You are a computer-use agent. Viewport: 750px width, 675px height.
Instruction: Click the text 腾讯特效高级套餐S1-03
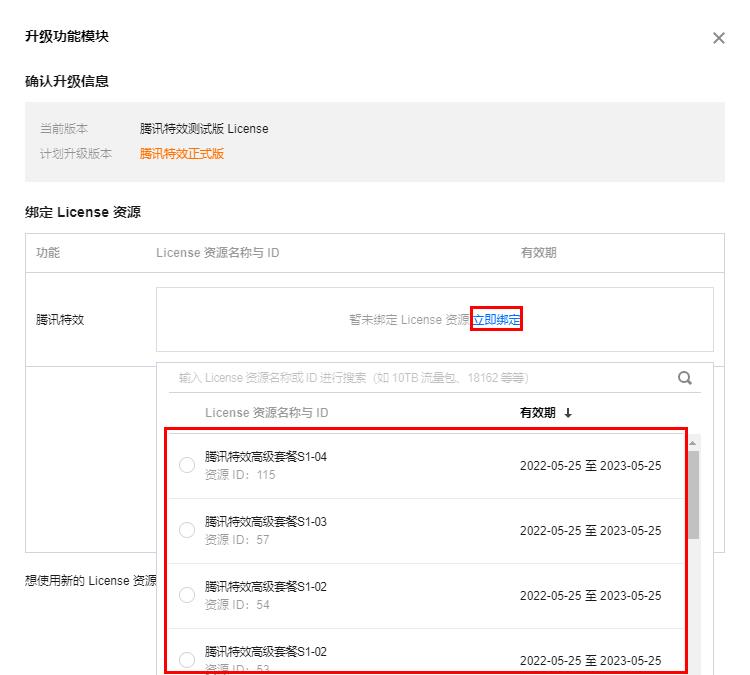coord(265,521)
